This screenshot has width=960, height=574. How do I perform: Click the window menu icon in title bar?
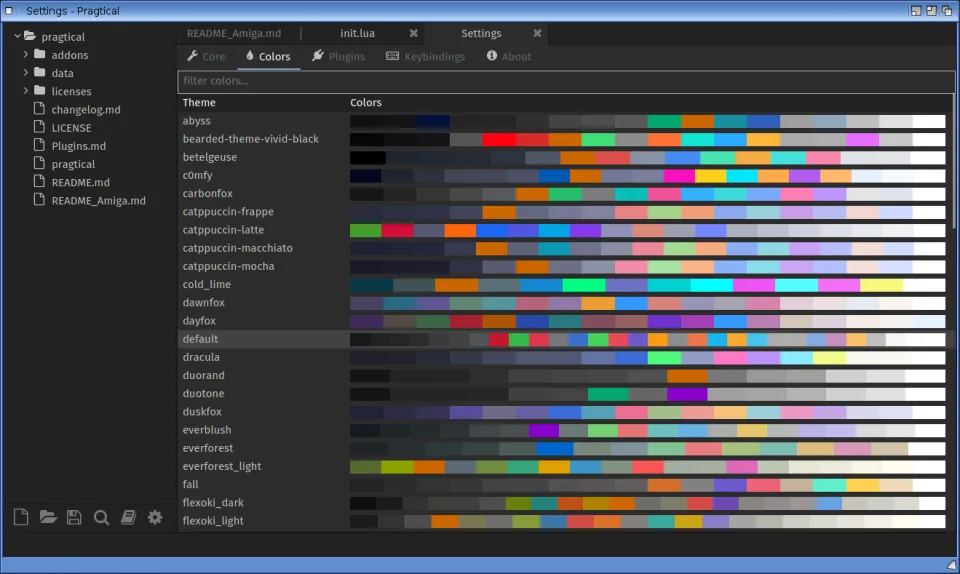pos(9,10)
